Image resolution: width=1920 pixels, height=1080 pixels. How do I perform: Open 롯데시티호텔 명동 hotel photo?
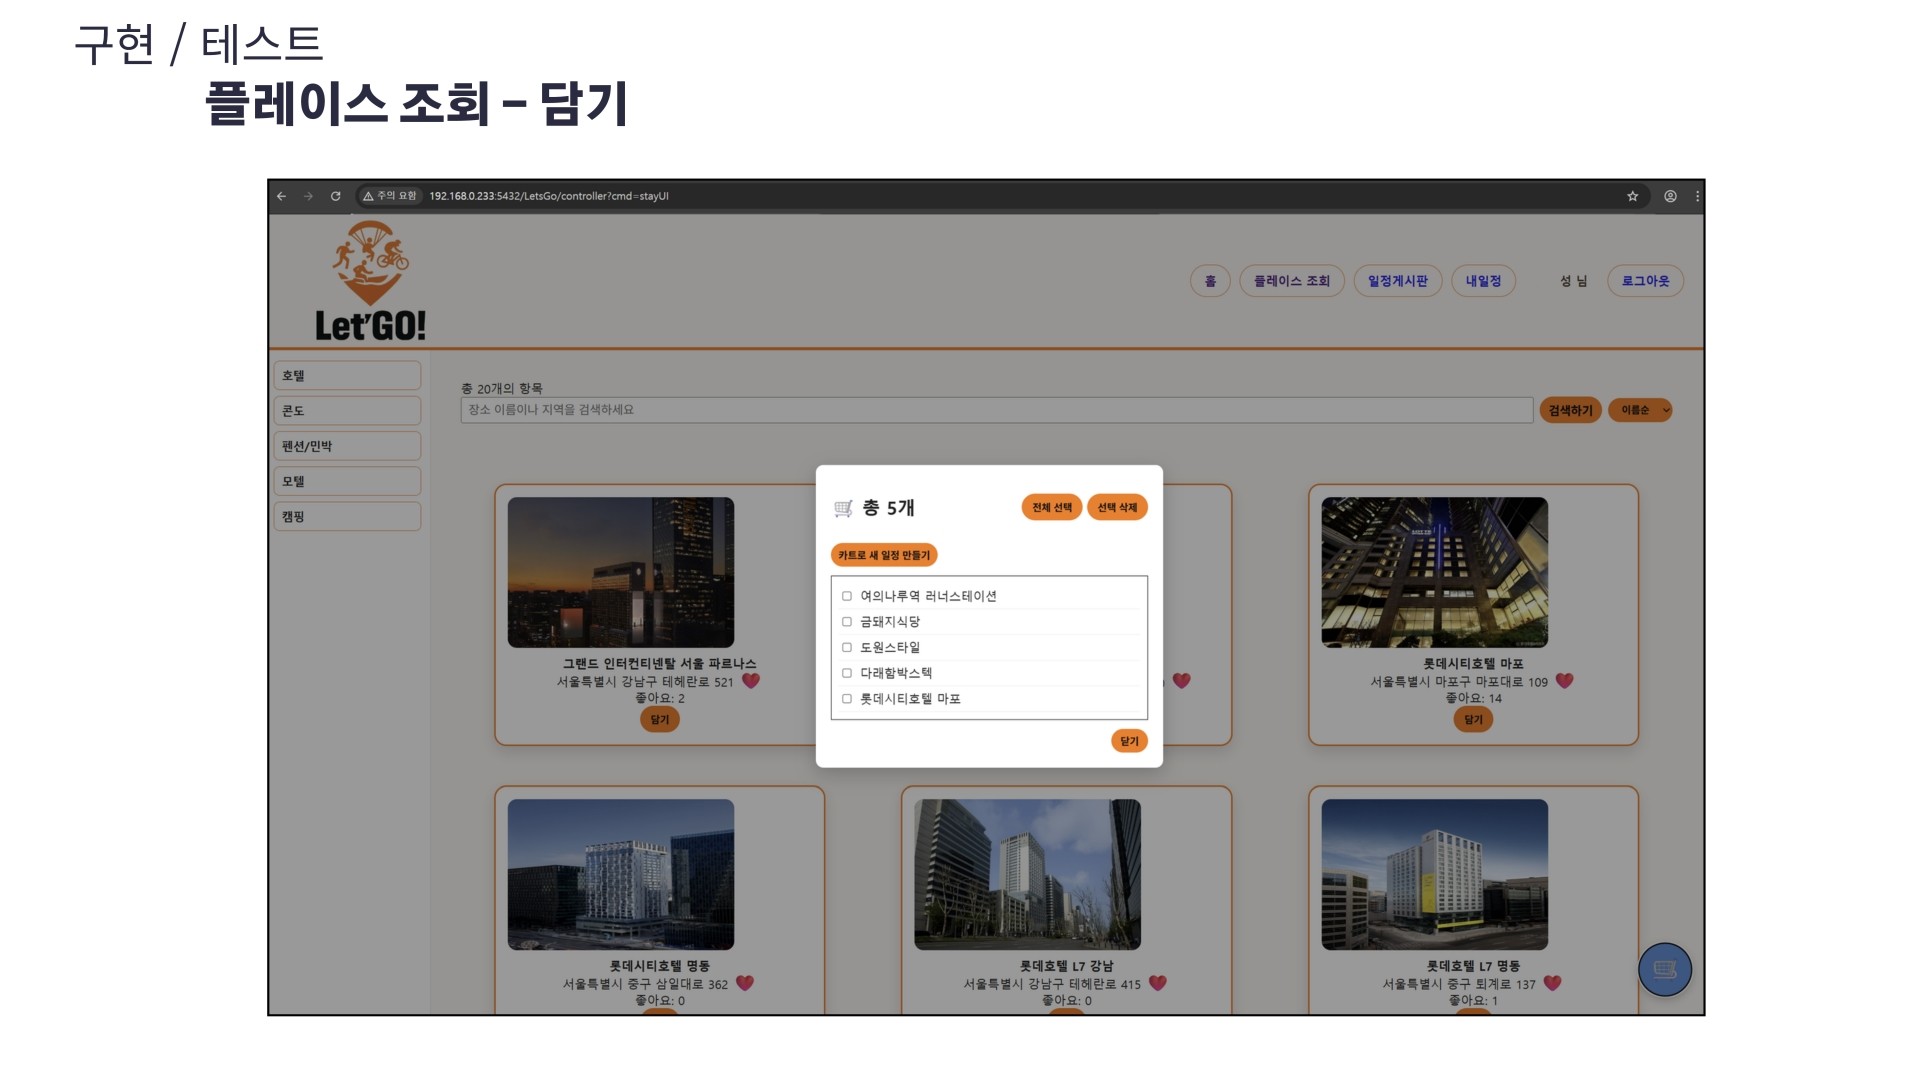pos(621,874)
